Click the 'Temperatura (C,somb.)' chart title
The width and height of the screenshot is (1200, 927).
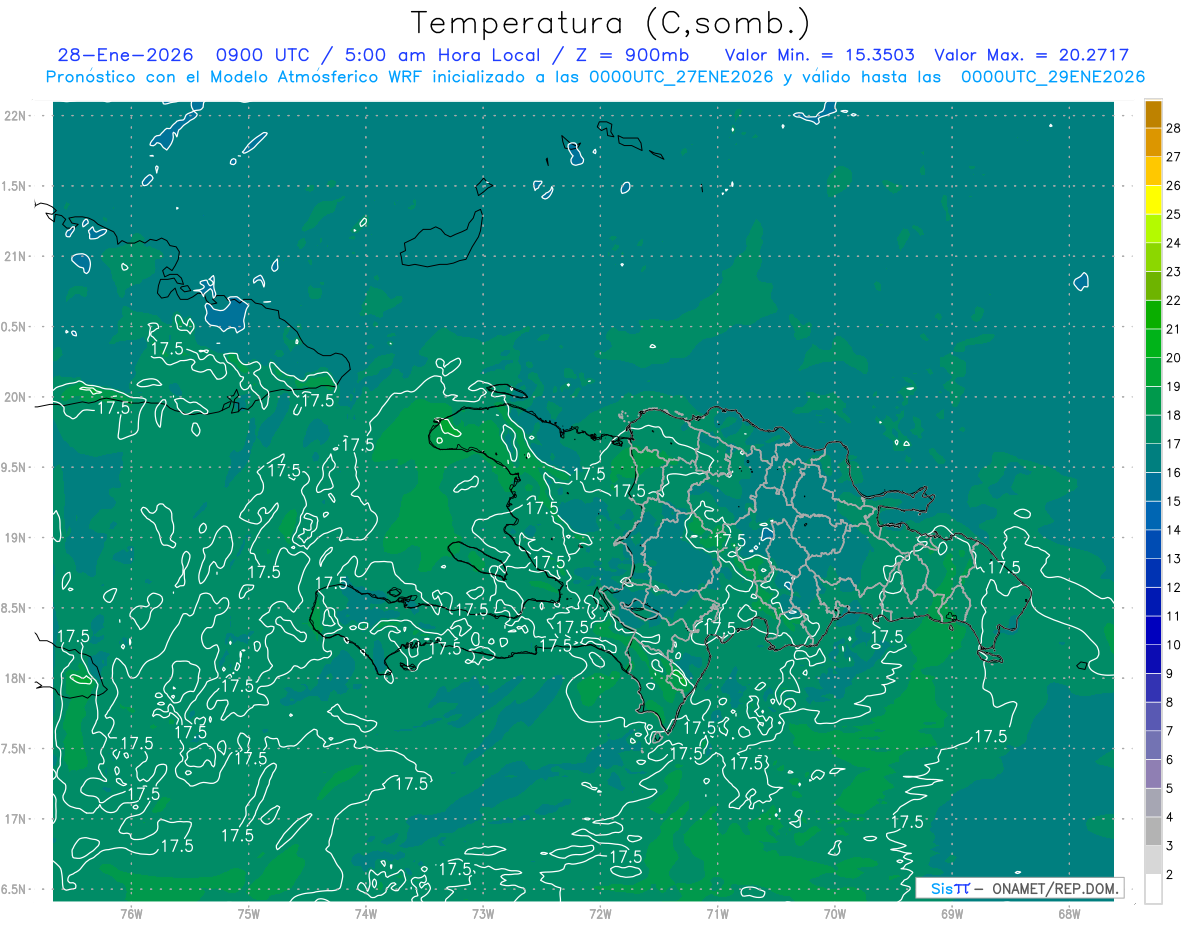click(x=610, y=24)
